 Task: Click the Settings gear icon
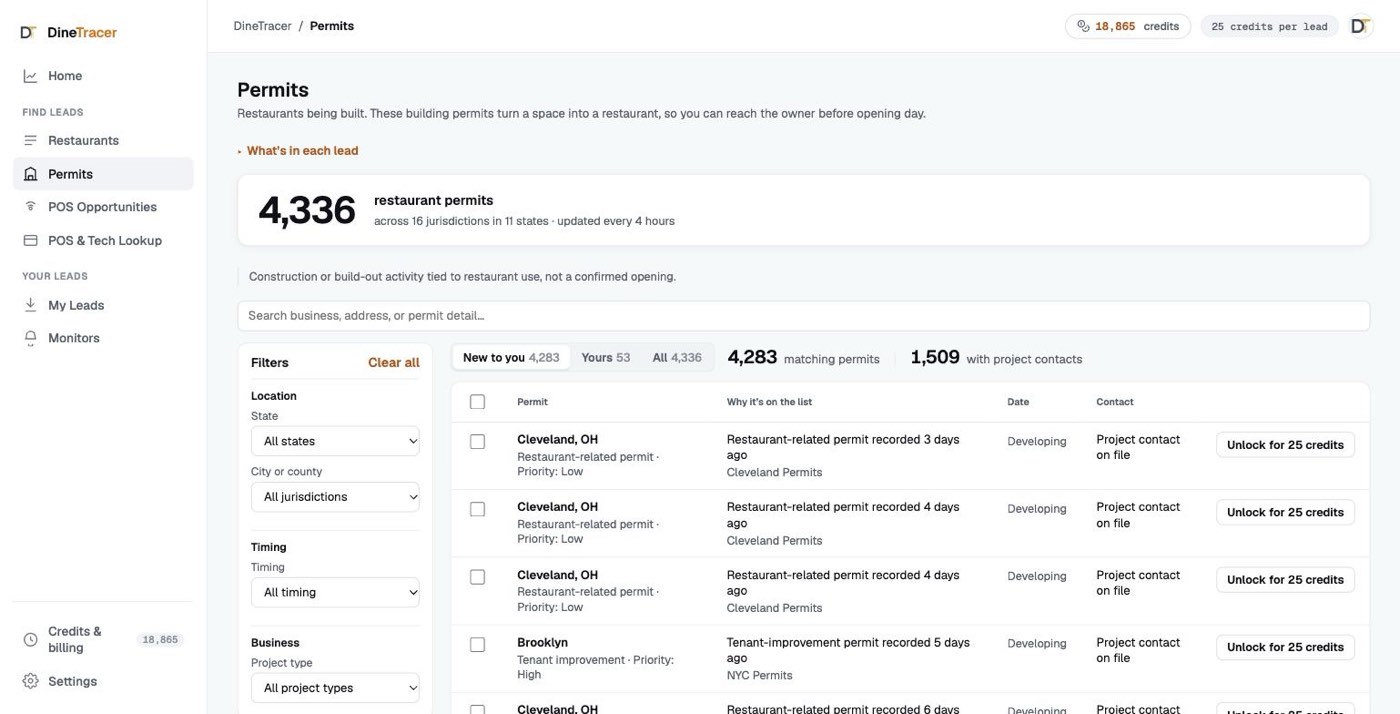[30, 681]
